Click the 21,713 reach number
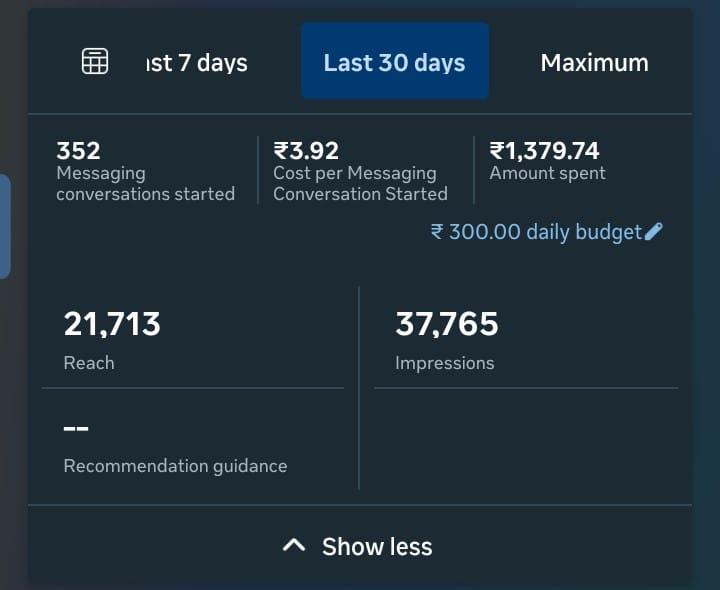The image size is (720, 590). click(x=112, y=324)
